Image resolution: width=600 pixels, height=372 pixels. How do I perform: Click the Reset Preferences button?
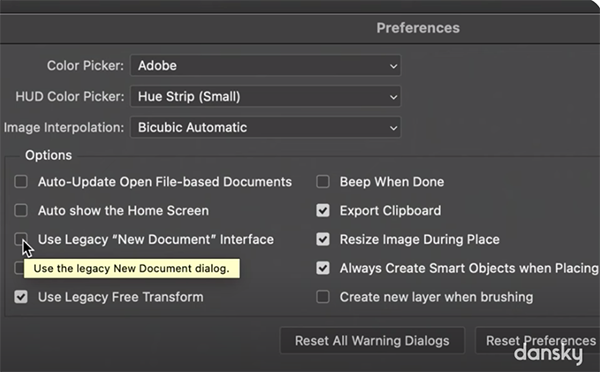tap(538, 340)
